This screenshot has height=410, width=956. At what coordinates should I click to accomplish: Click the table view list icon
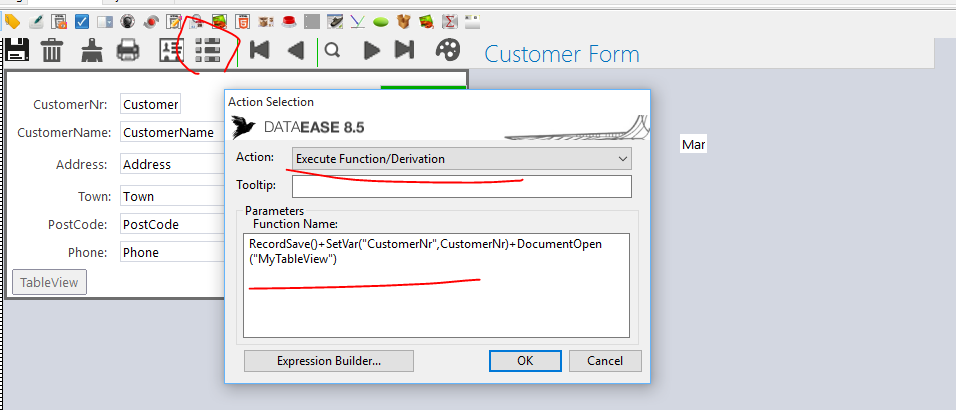coord(208,50)
